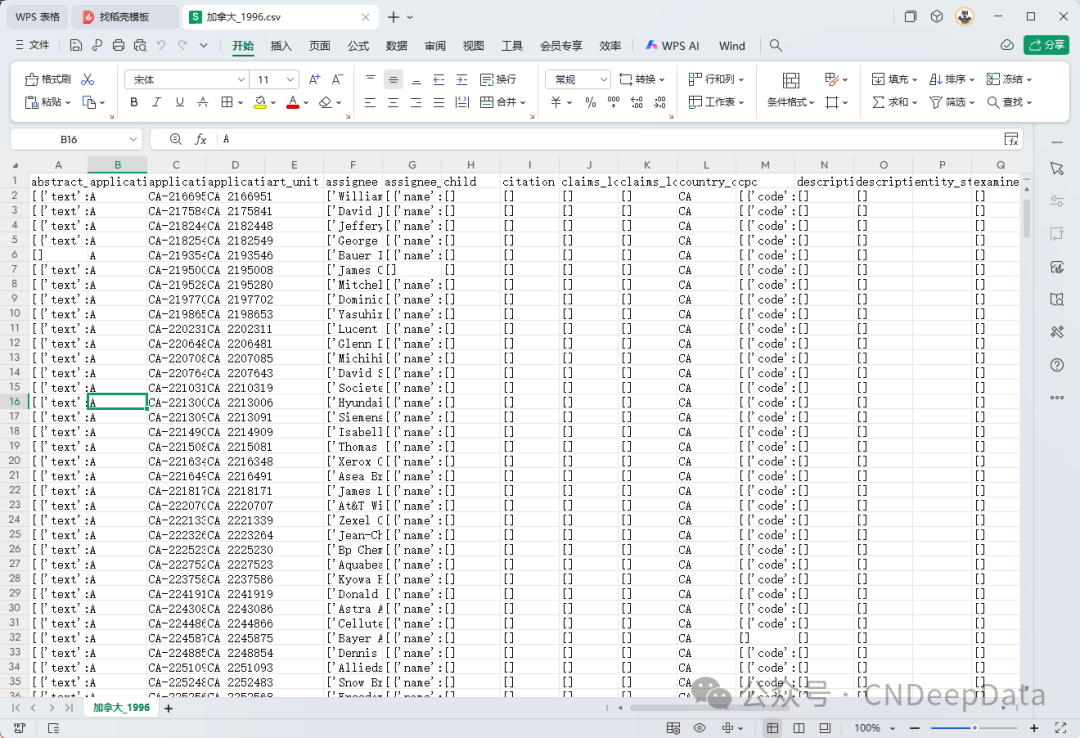Click the fx insert function icon
Viewport: 1080px width, 738px height.
click(201, 139)
